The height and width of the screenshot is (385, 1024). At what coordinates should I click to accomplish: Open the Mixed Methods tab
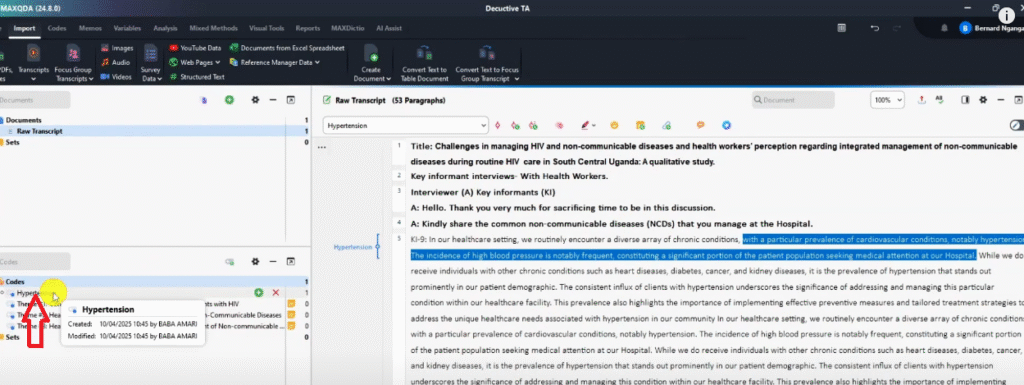pos(214,28)
